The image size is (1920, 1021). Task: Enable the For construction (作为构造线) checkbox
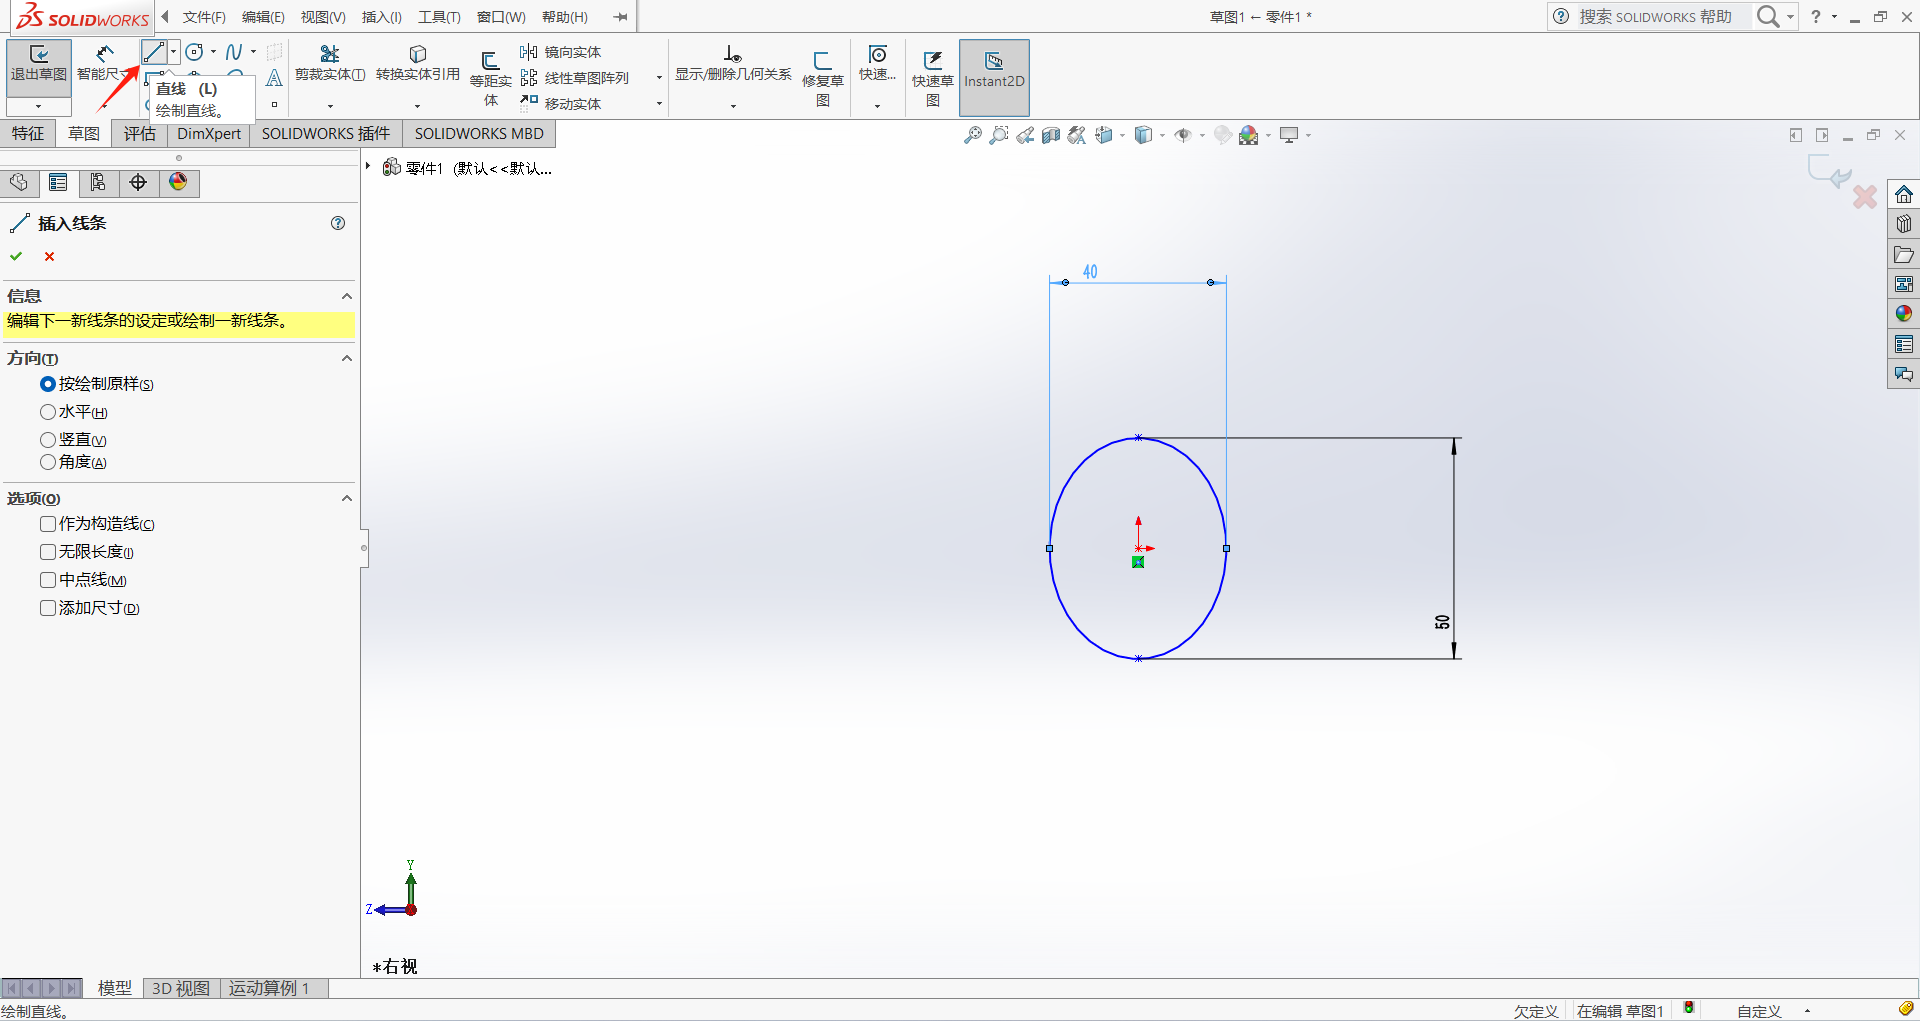pos(48,524)
